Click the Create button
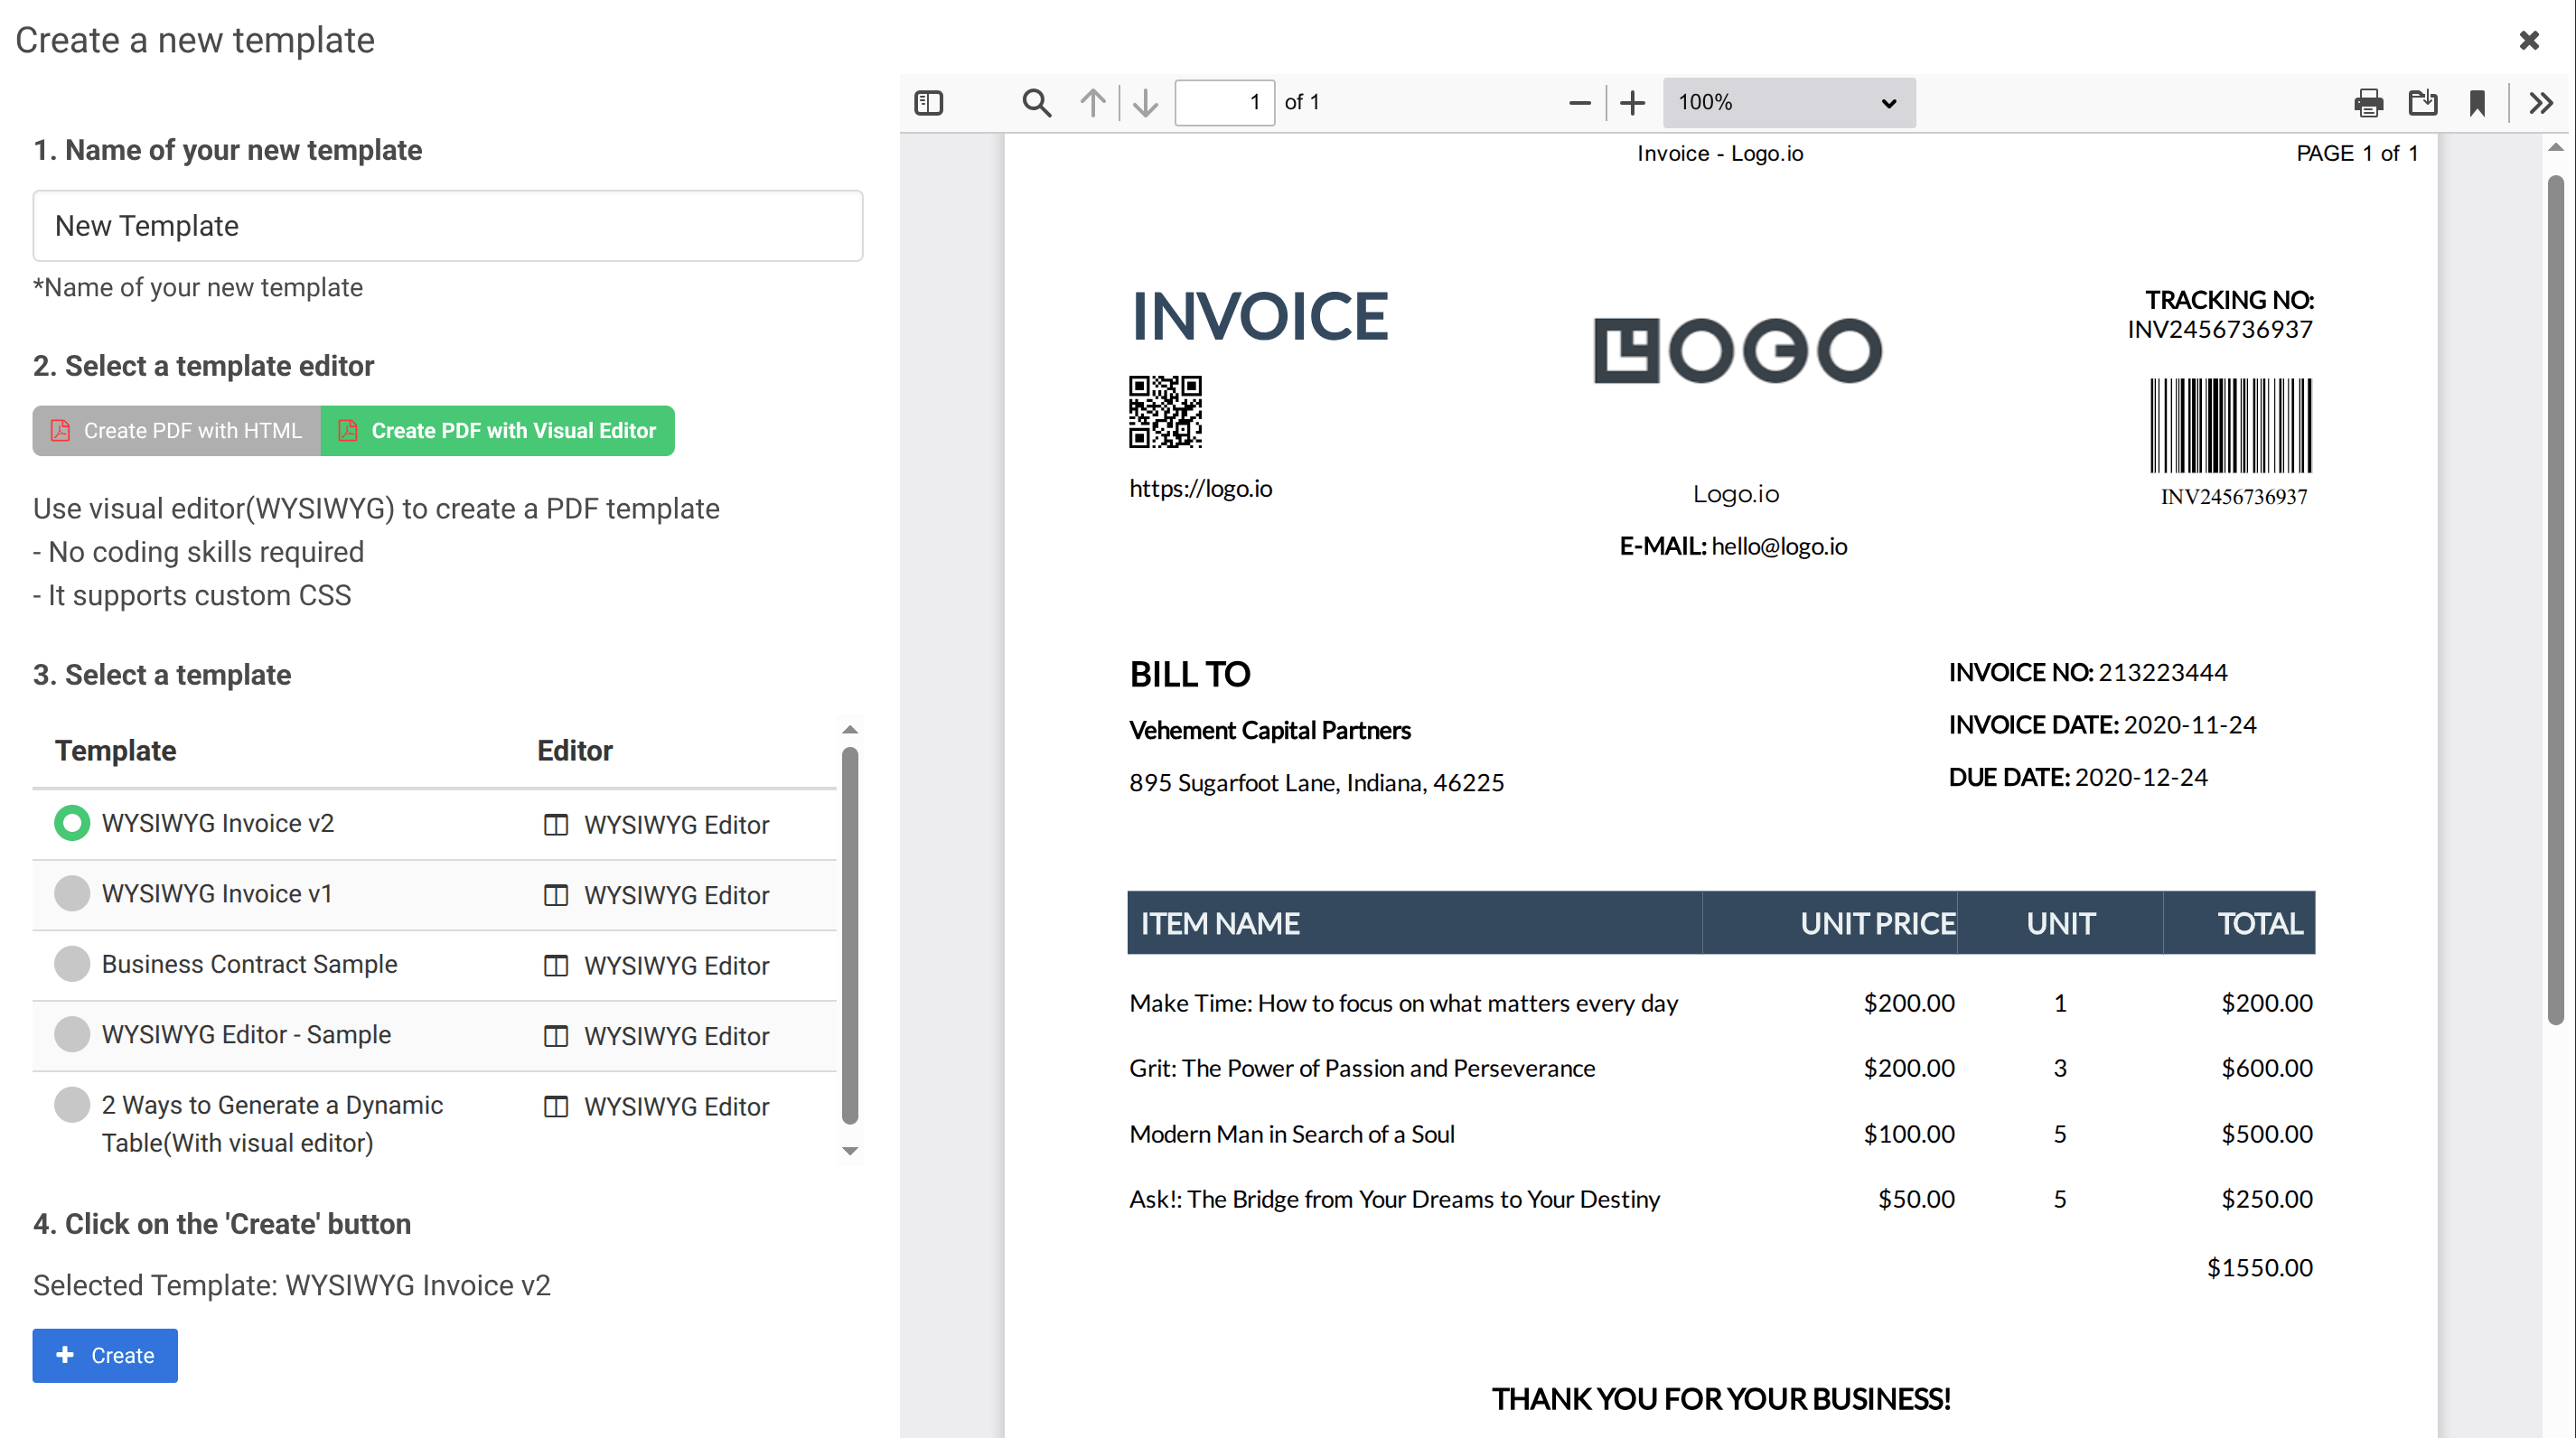 [104, 1355]
